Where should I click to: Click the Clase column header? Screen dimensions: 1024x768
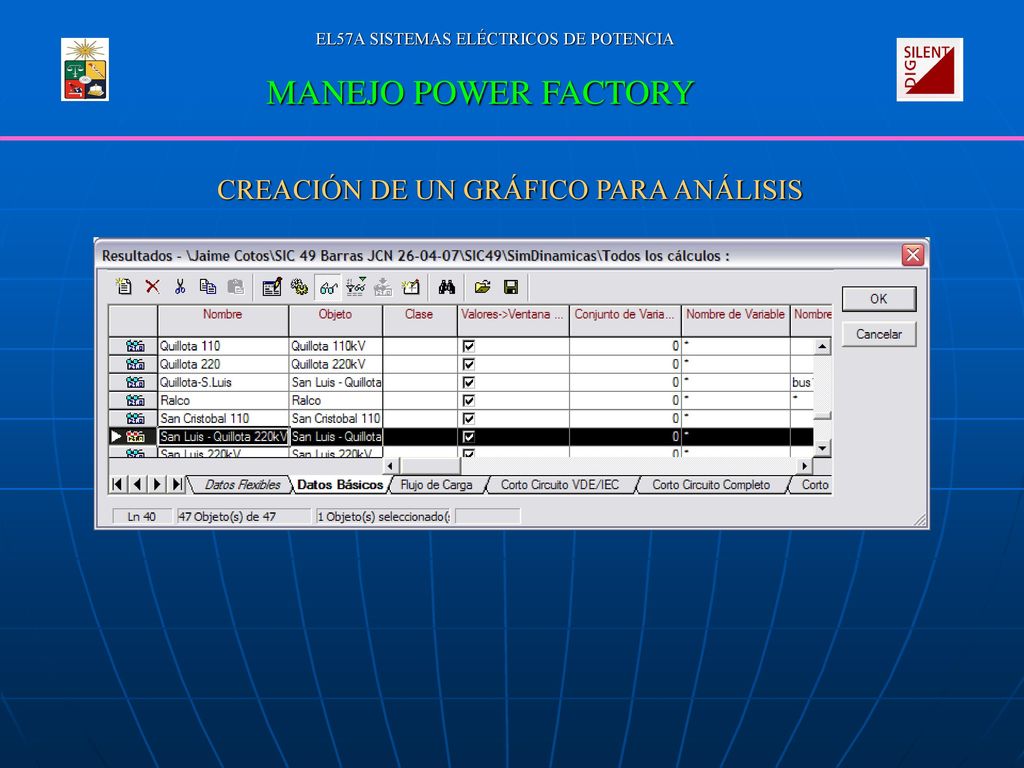coord(419,320)
